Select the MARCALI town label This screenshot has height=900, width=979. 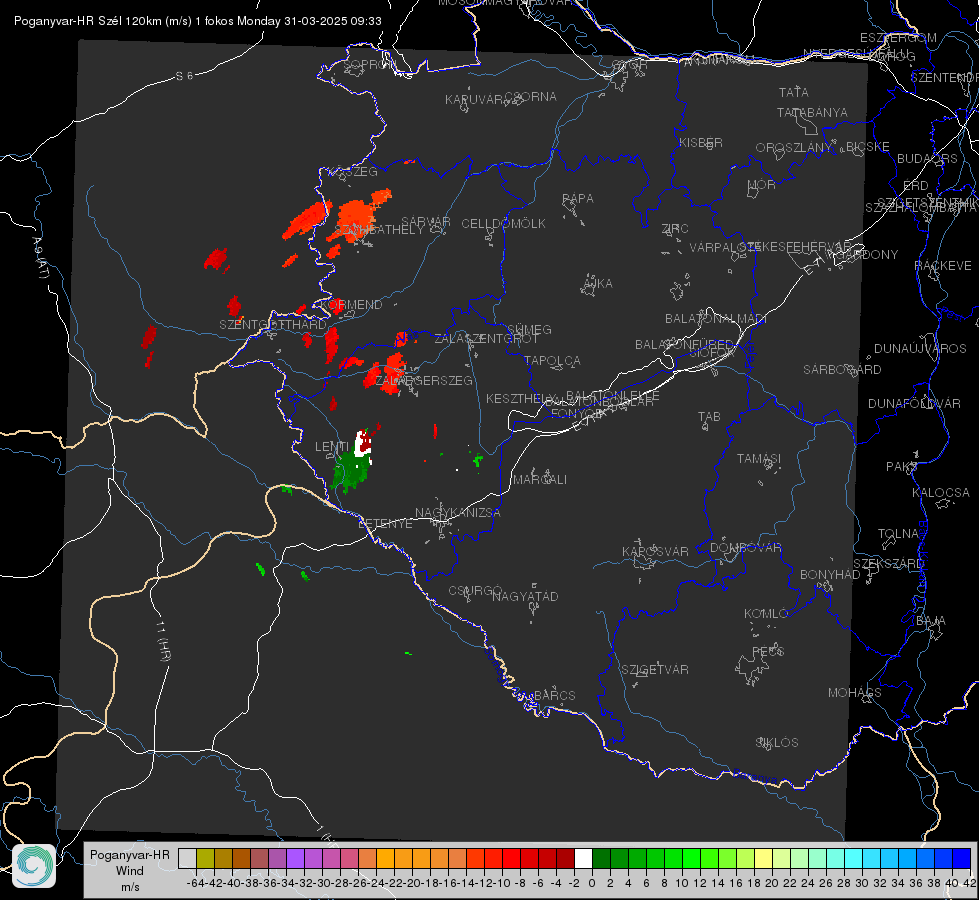click(540, 480)
